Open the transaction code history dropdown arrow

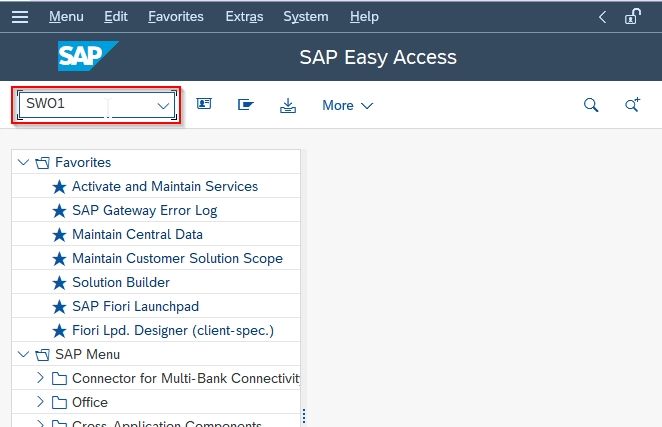coord(163,106)
